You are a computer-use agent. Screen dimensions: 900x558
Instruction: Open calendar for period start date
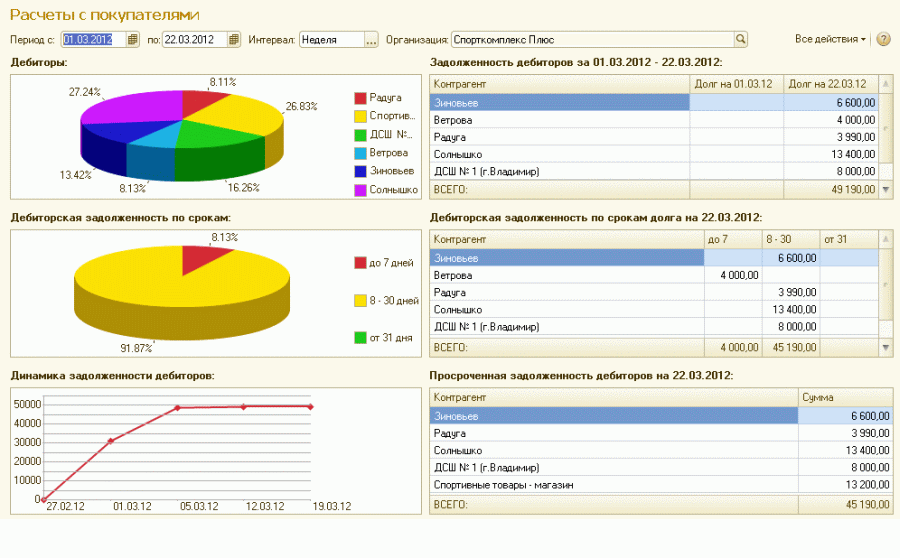[x=133, y=40]
